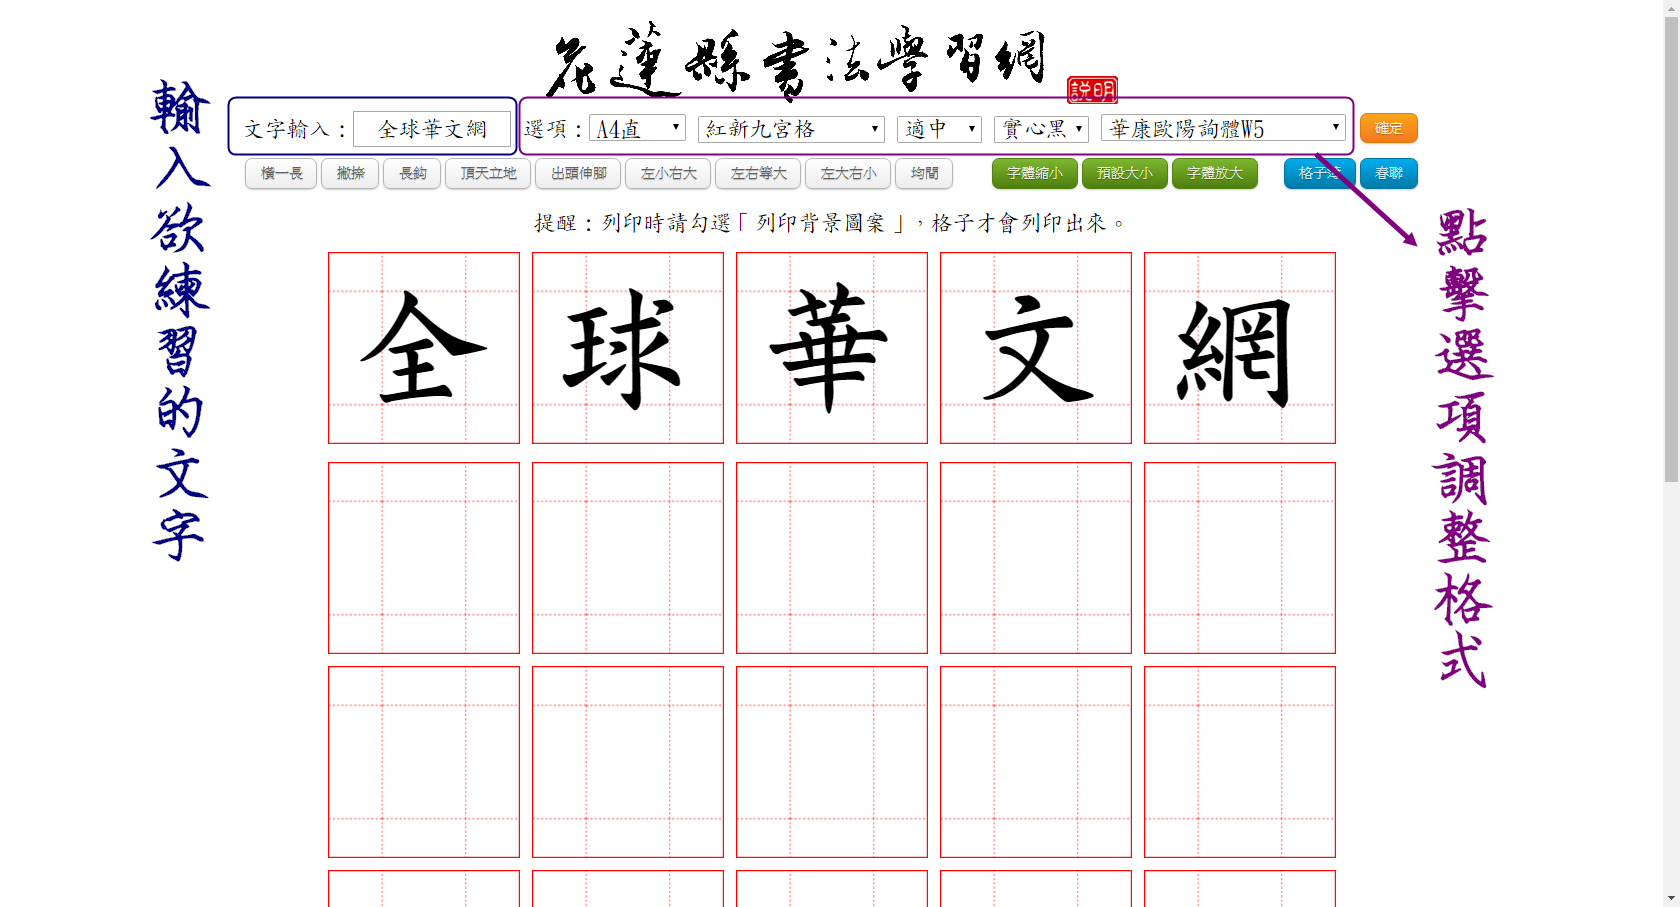Select the 左大右小 layout option

pyautogui.click(x=847, y=173)
